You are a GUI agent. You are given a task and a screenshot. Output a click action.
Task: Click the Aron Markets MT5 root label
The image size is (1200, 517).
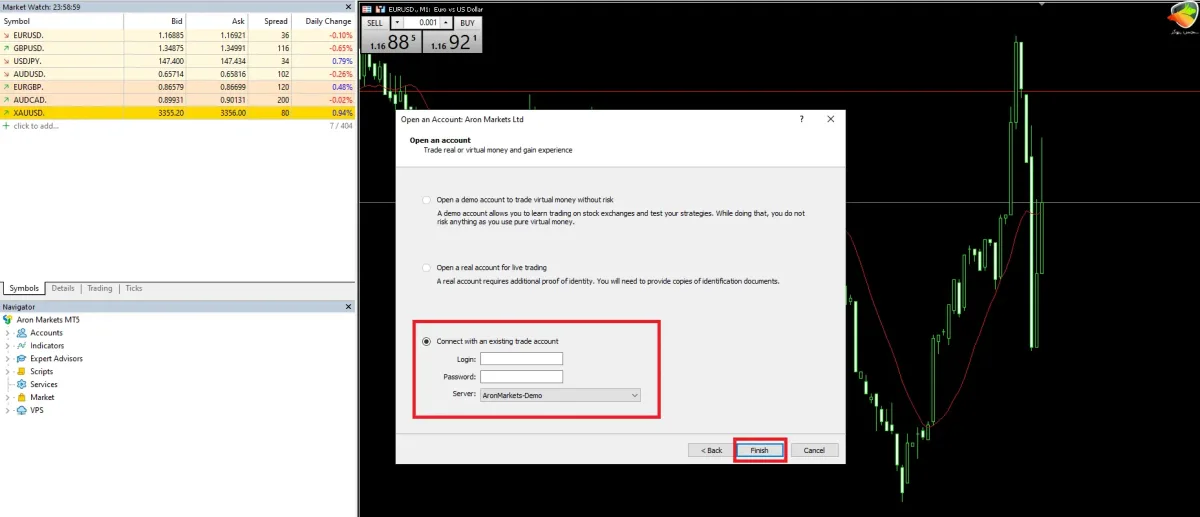tap(49, 320)
